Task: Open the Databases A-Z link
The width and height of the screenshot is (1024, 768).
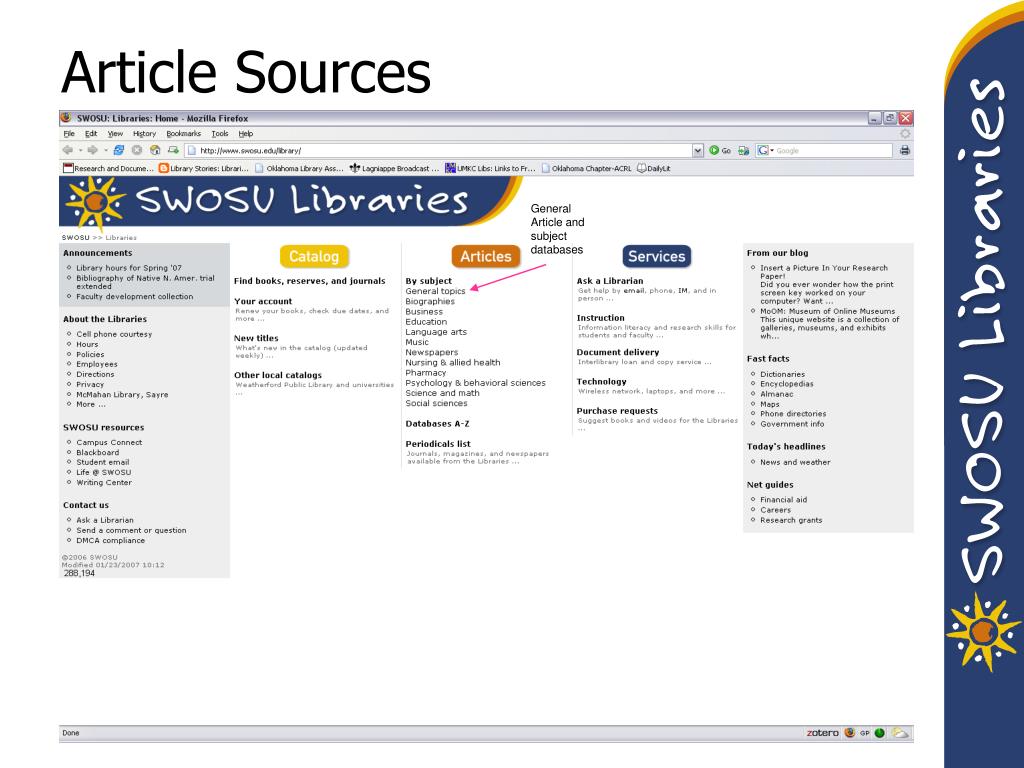Action: coord(438,424)
